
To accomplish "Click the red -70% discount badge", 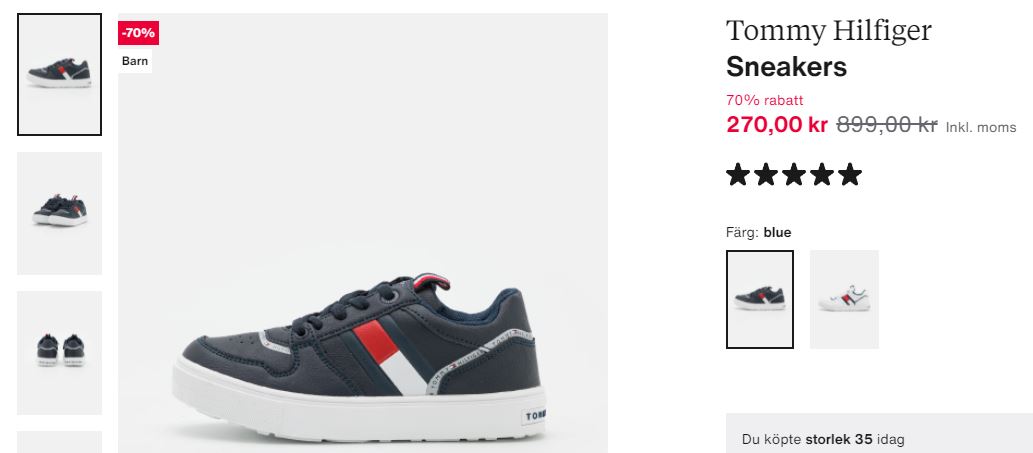I will (138, 33).
